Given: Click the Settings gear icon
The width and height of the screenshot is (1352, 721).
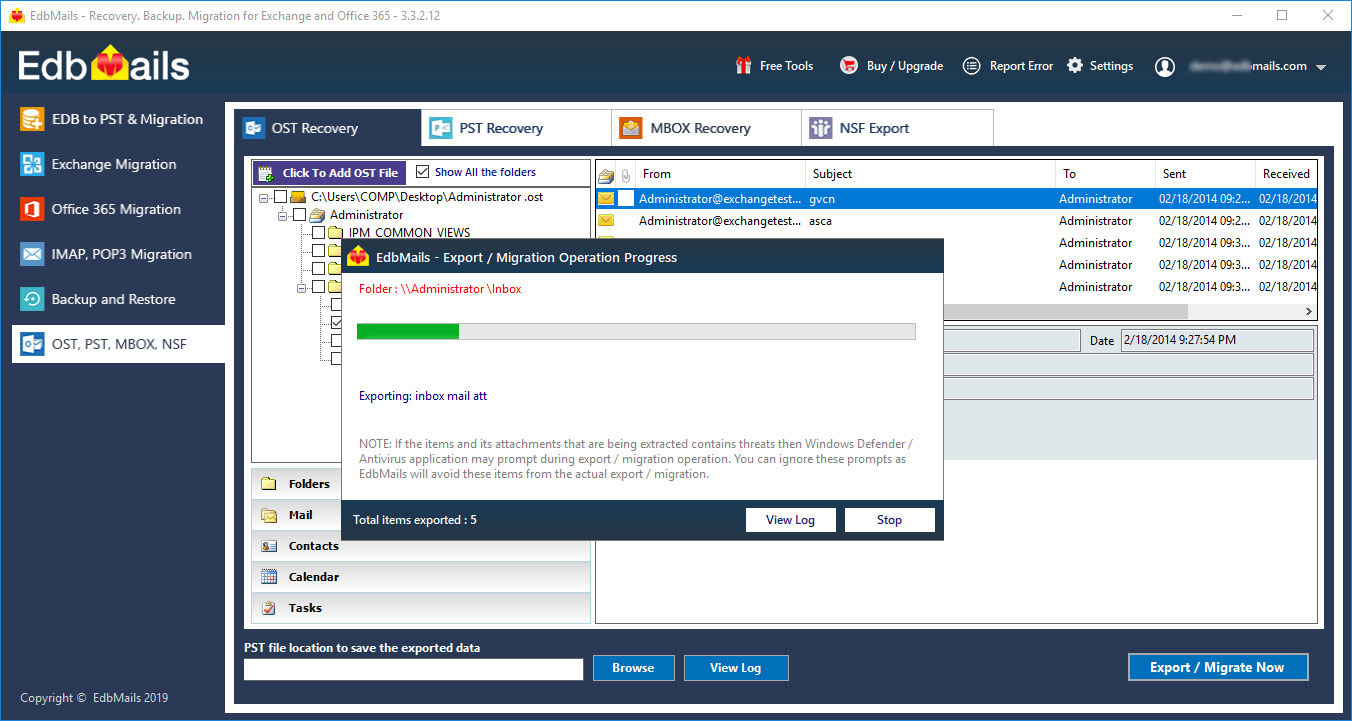Looking at the screenshot, I should pyautogui.click(x=1075, y=66).
